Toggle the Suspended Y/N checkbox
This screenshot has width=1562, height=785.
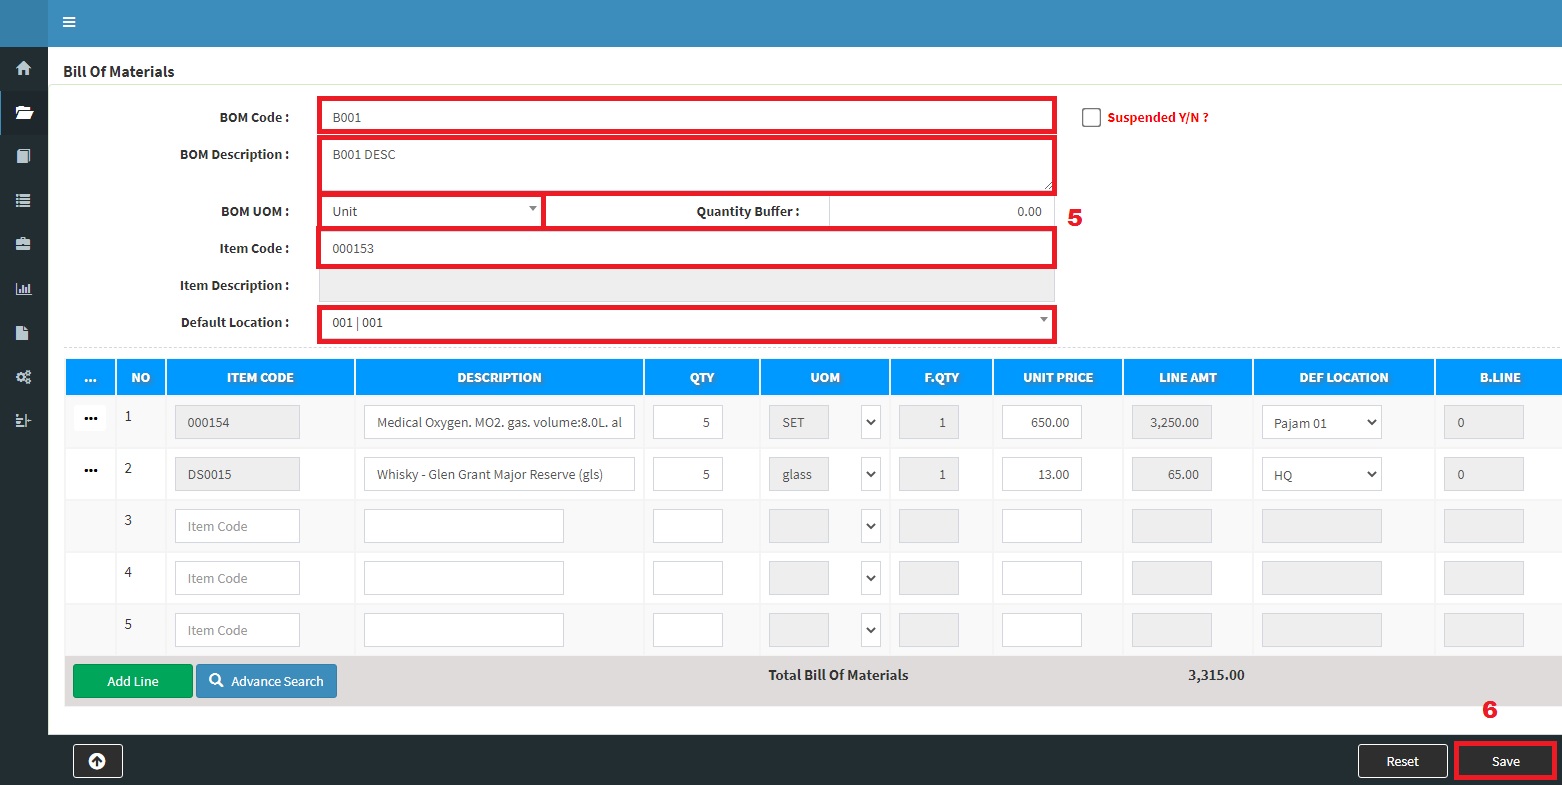[x=1091, y=118]
